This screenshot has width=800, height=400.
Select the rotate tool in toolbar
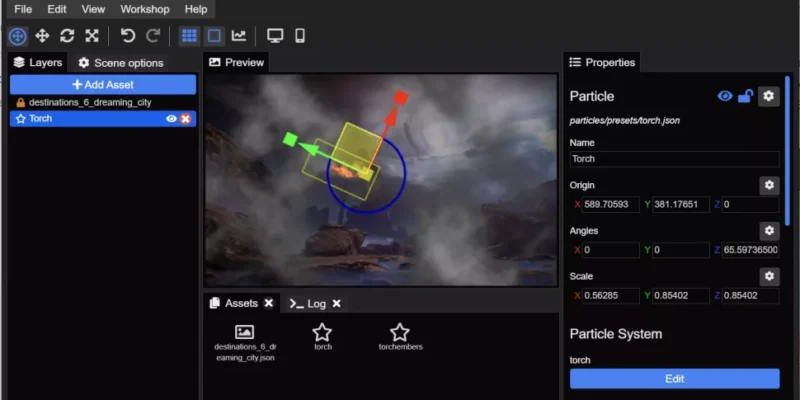pos(67,36)
